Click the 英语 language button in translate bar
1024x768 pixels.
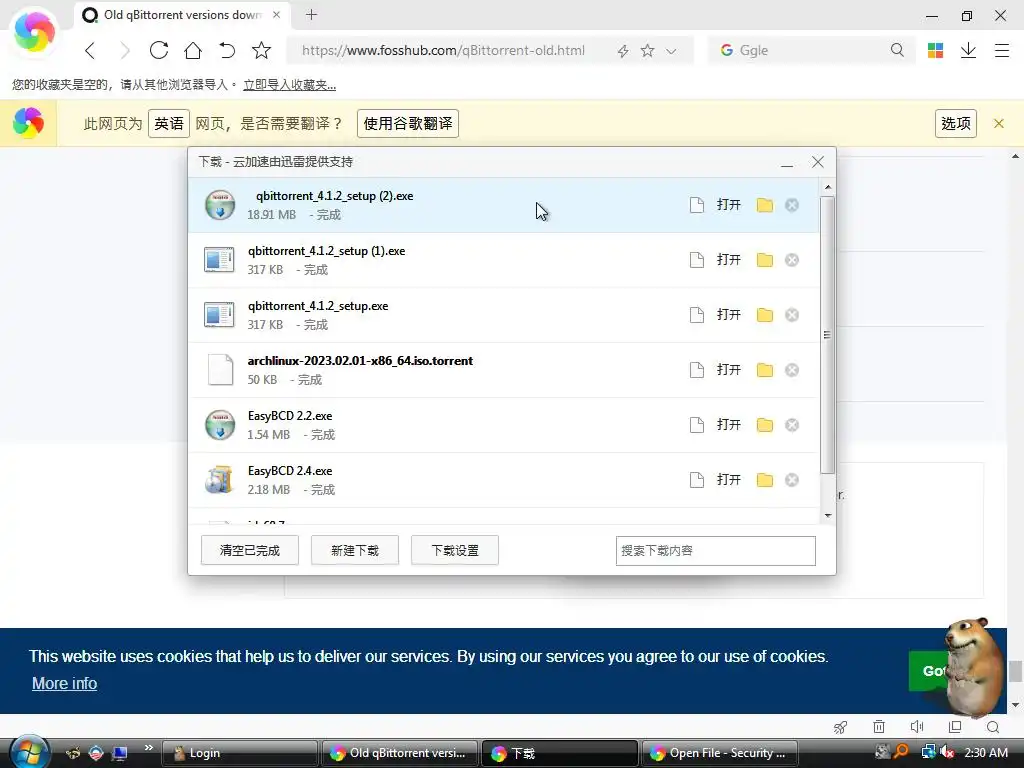click(x=169, y=123)
